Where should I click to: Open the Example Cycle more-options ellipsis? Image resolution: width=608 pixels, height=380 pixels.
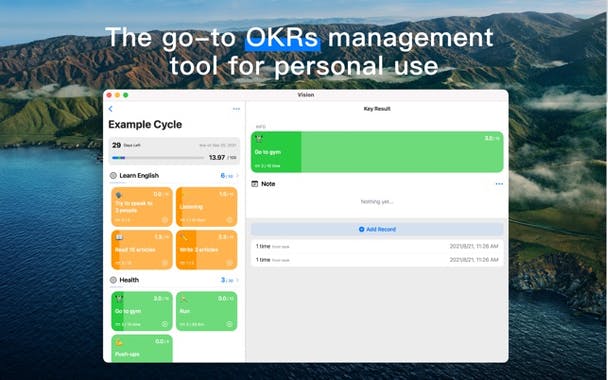[x=236, y=109]
